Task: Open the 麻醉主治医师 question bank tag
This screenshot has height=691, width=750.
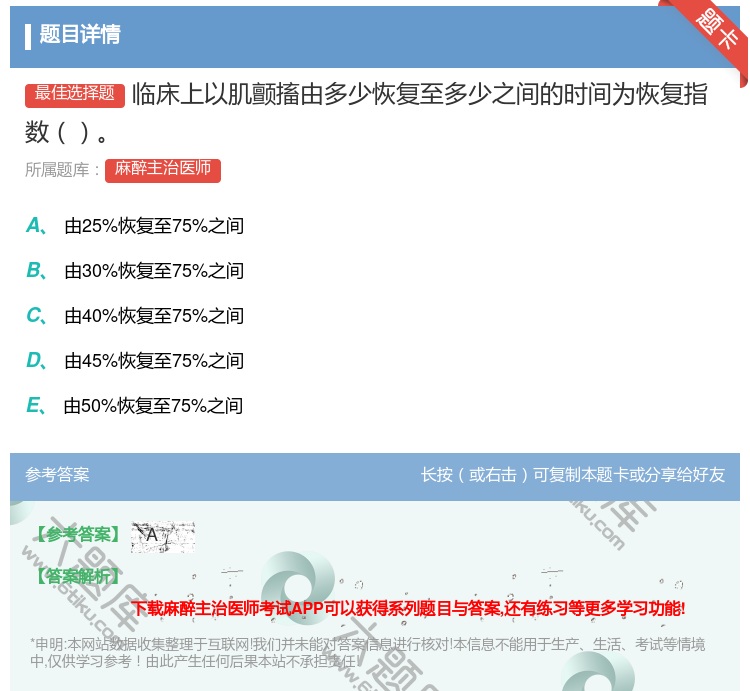Action: coord(163,169)
